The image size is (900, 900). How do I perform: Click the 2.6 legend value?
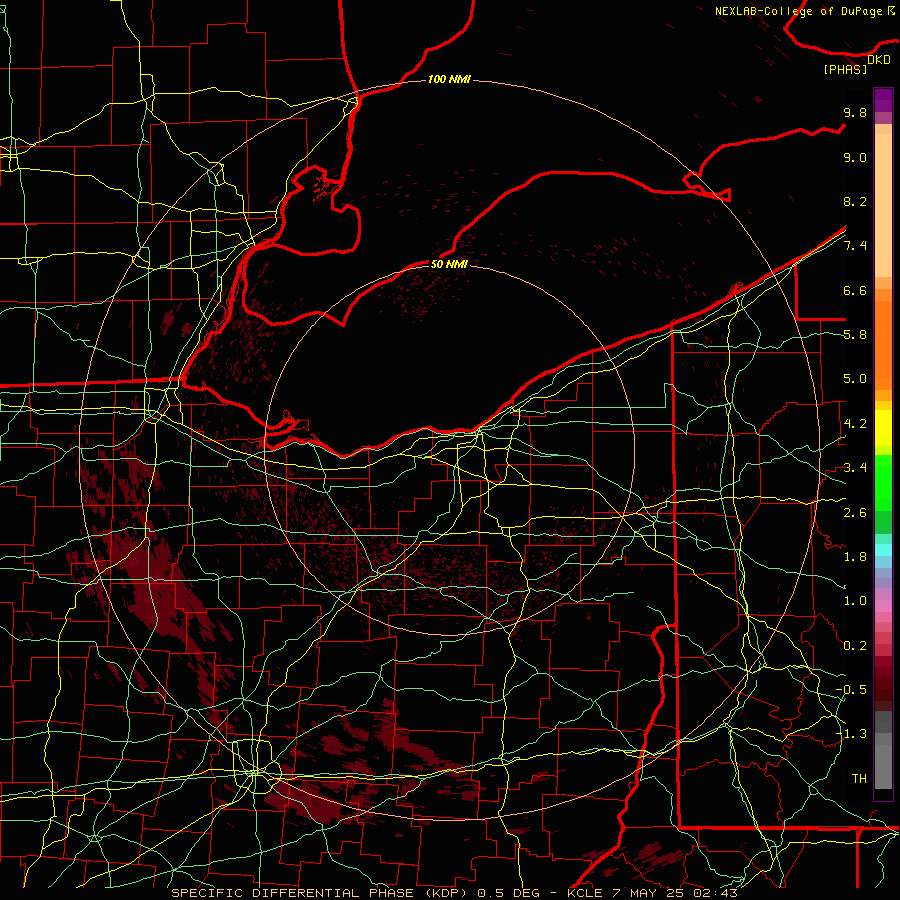tap(855, 513)
